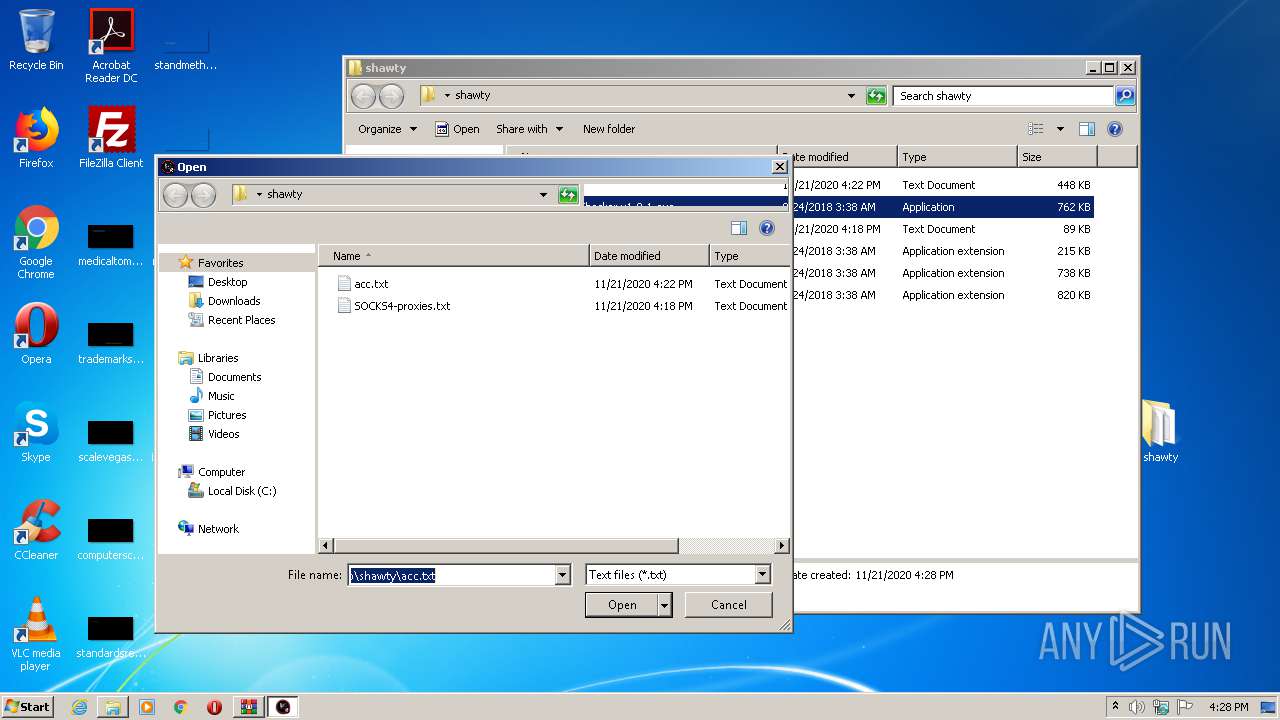Viewport: 1280px width, 720px height.
Task: Show the preview pane in shawty window
Action: point(1087,129)
